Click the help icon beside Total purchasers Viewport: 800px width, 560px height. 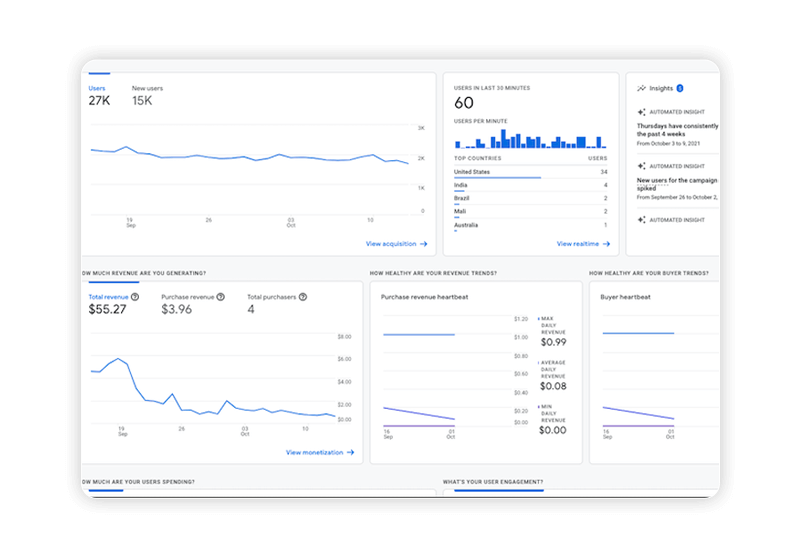click(303, 297)
